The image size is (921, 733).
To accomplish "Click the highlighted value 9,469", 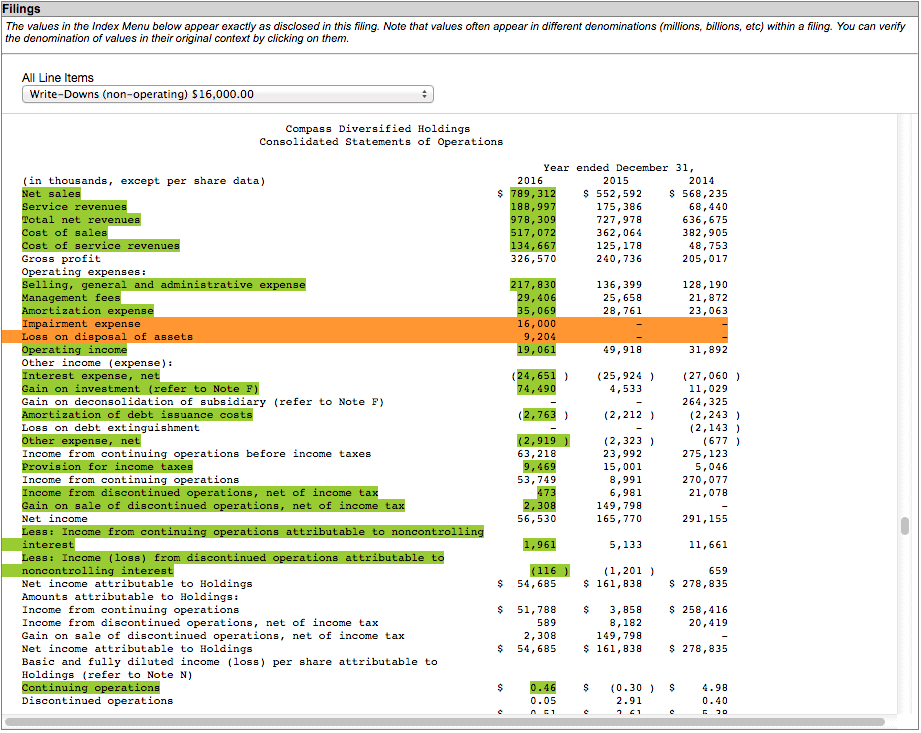I will point(540,467).
